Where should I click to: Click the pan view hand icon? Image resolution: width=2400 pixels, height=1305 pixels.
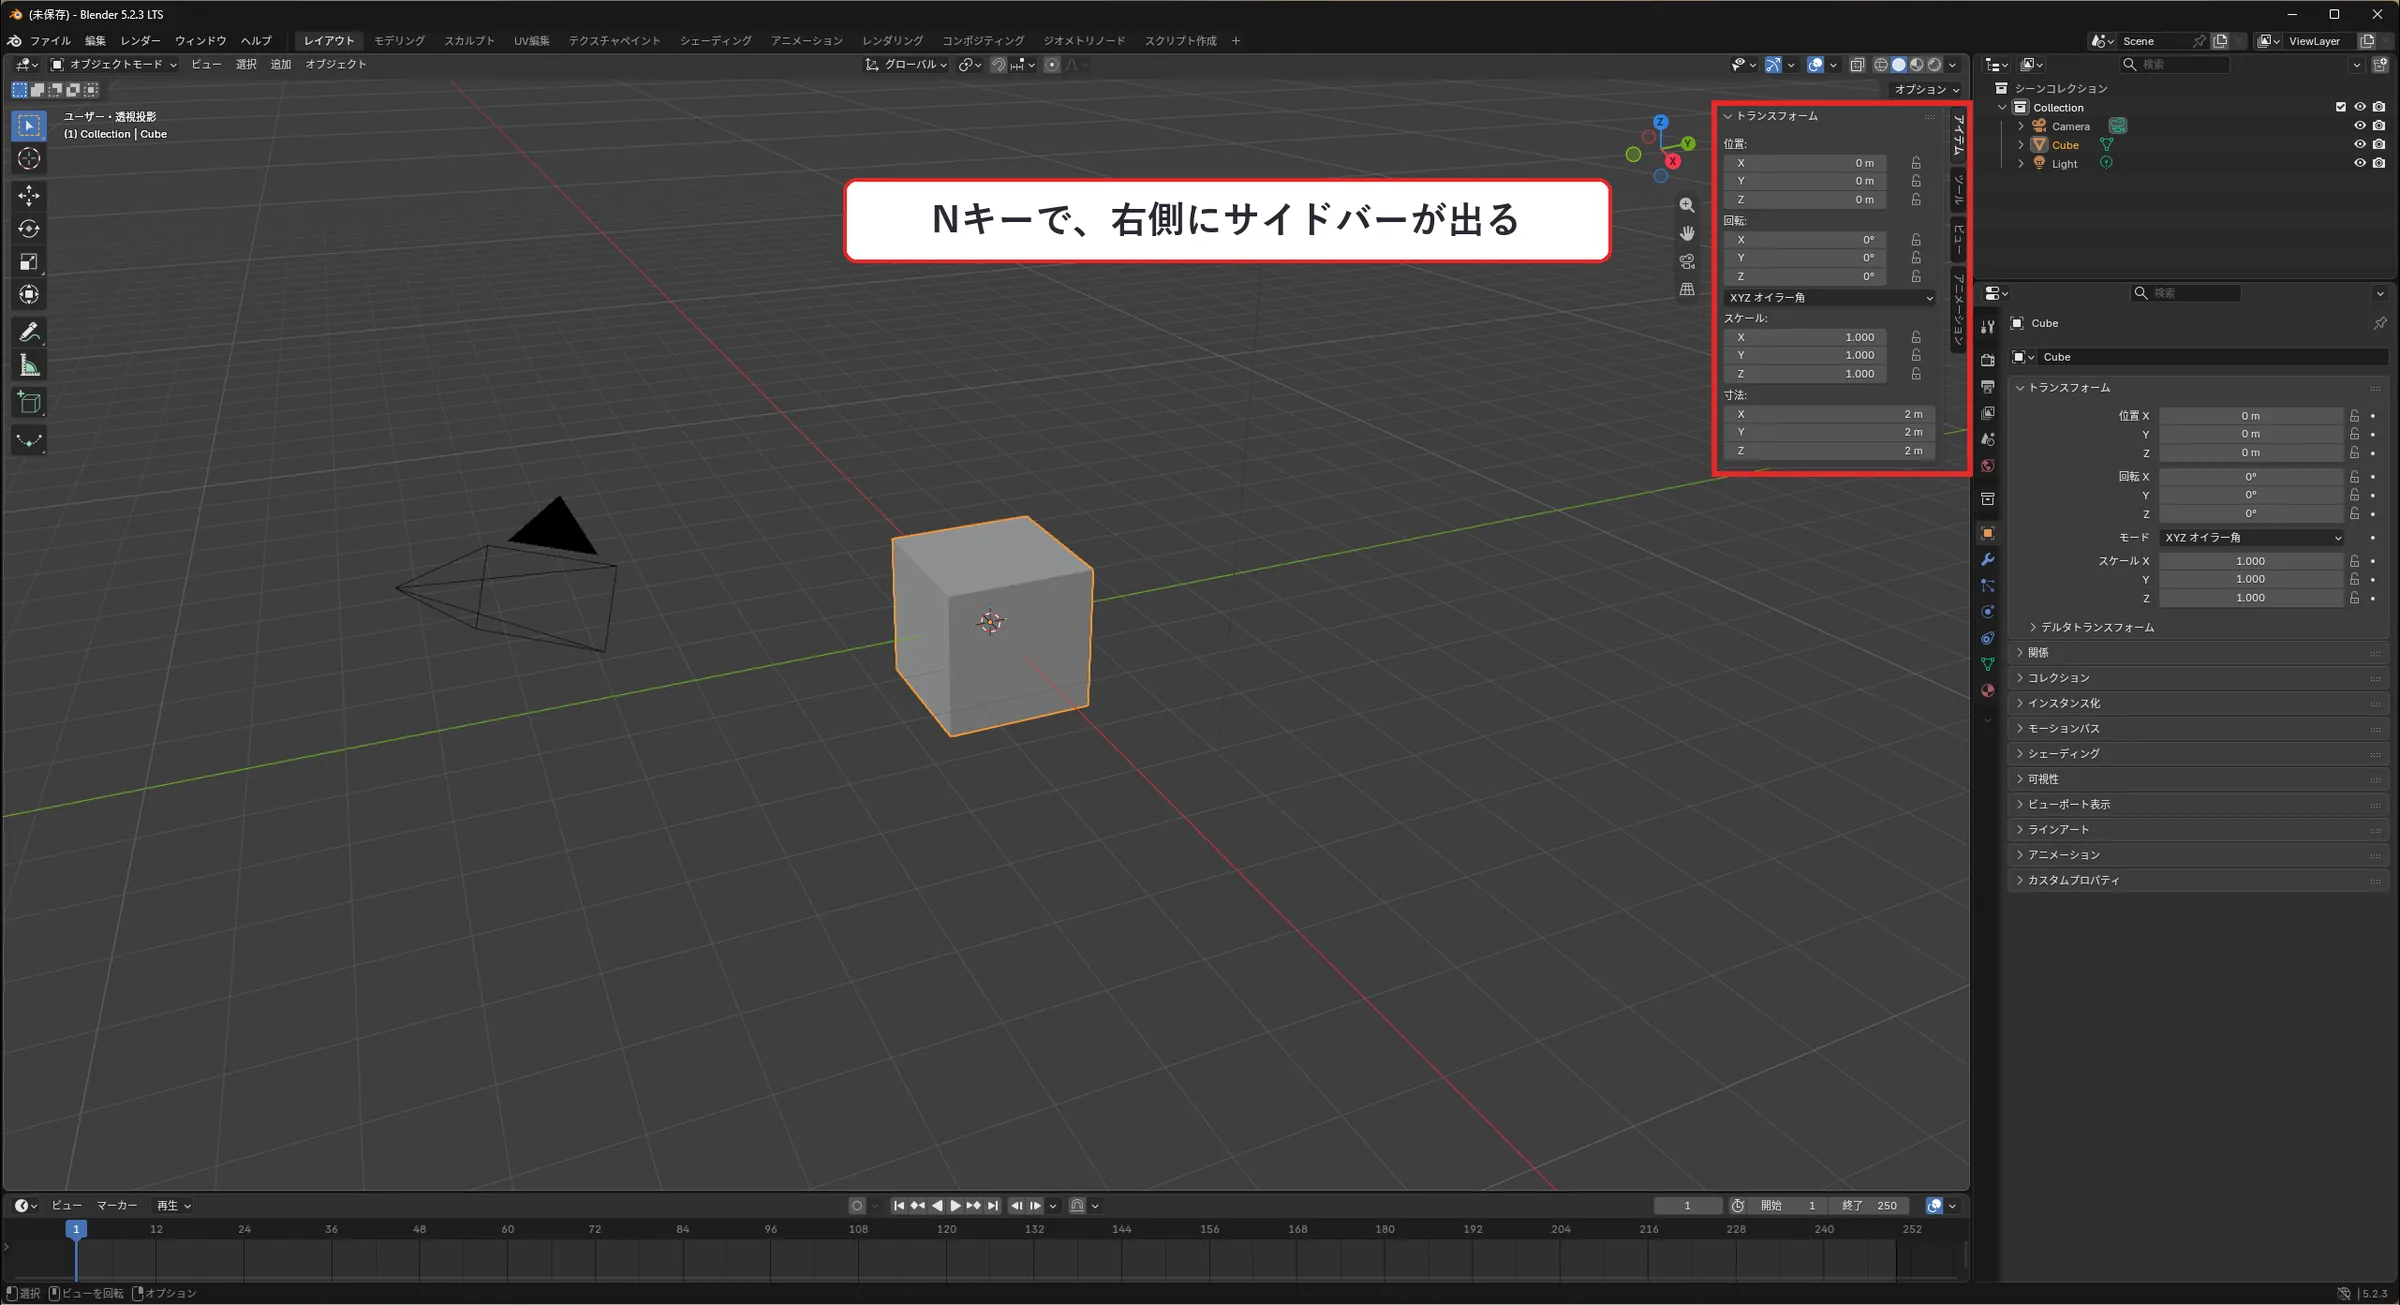pyautogui.click(x=1687, y=233)
